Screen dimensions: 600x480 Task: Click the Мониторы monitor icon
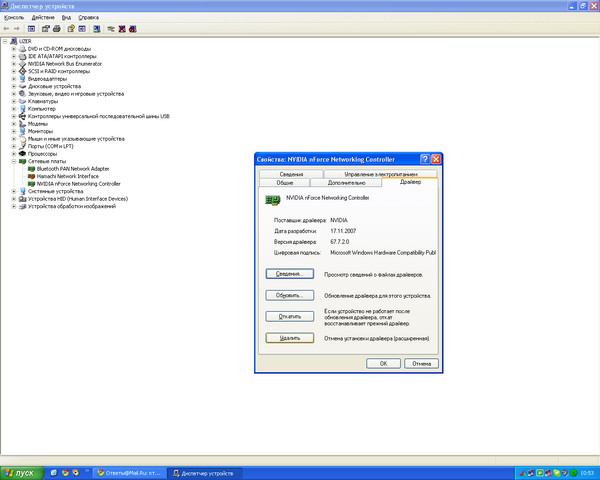23,131
